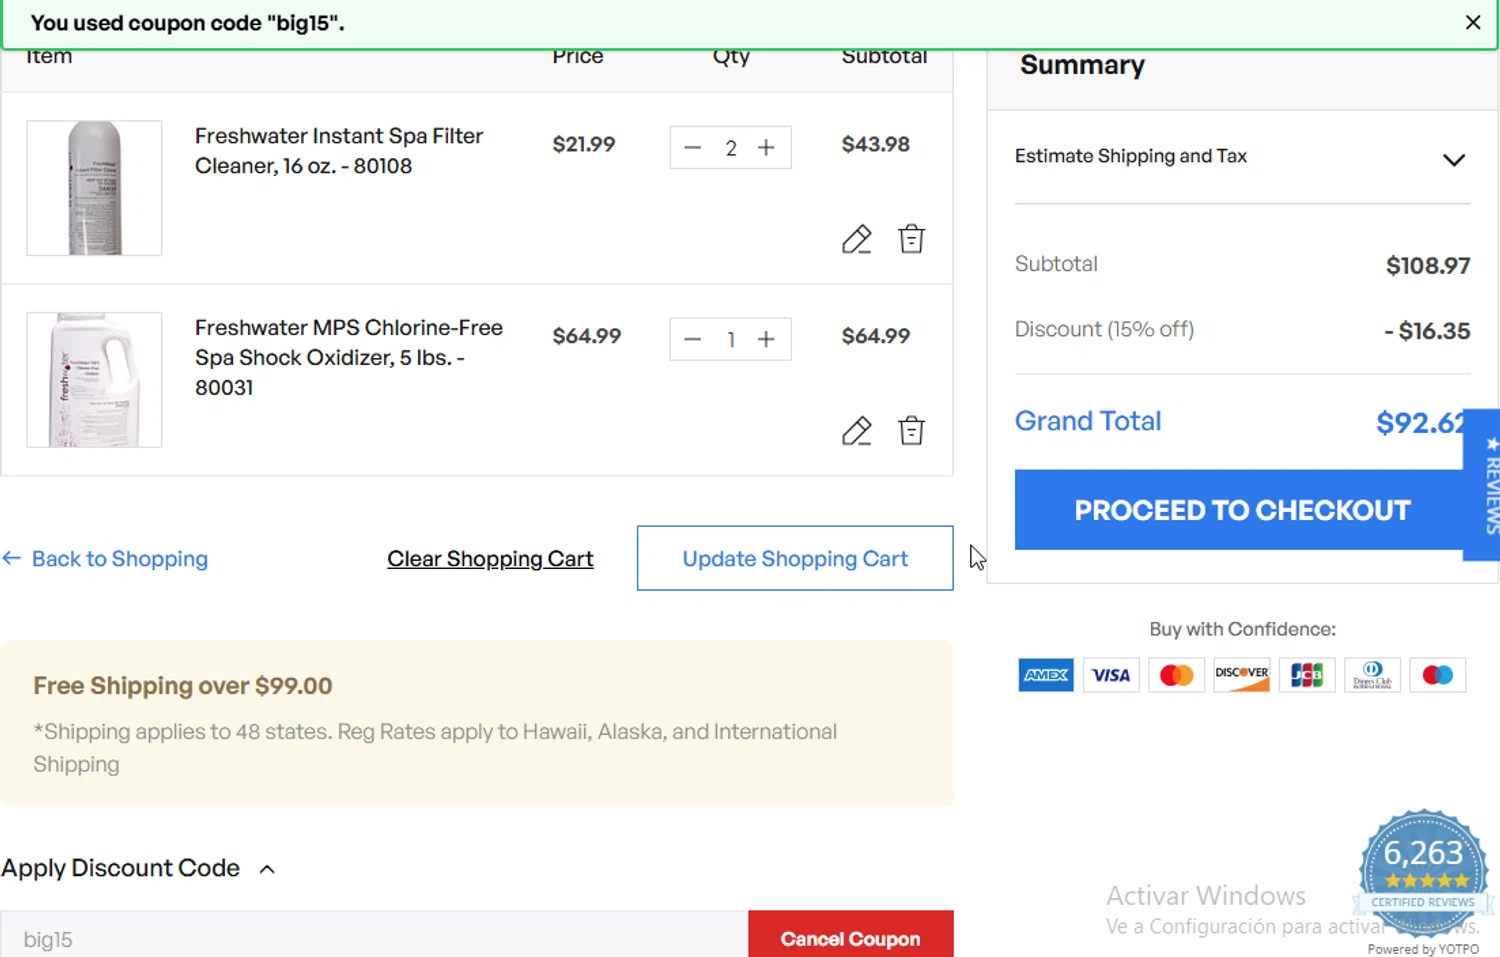Click the $64.99 unit price
Screen dimensions: 1500x957
(586, 336)
